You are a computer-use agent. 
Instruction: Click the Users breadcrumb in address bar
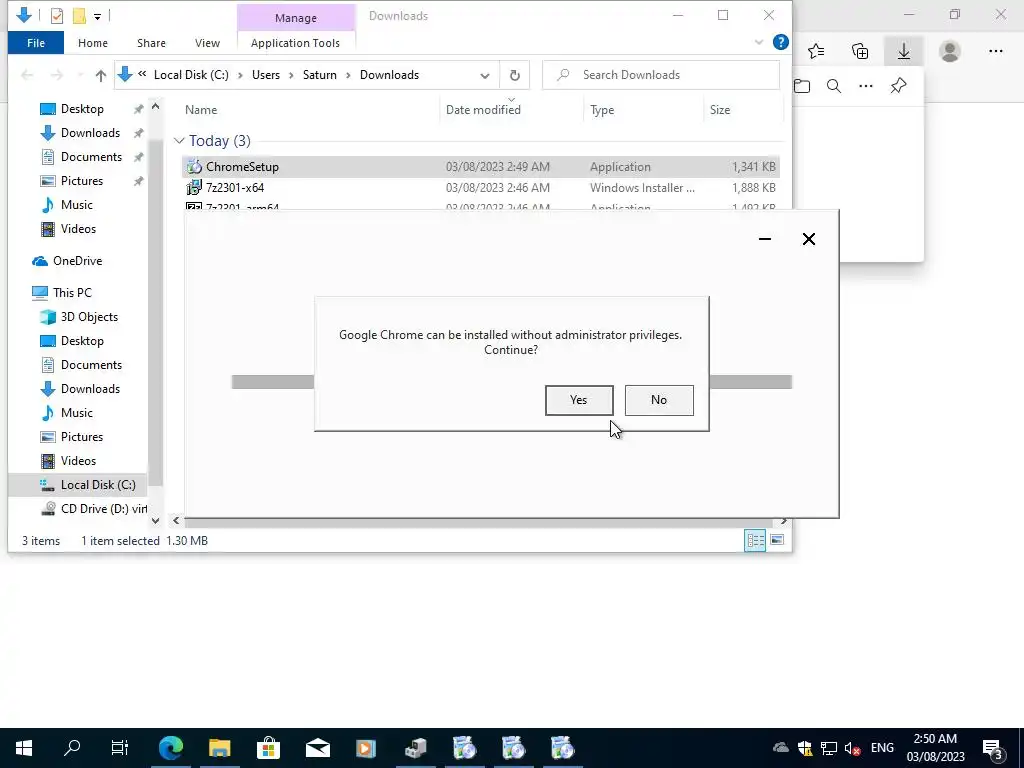pos(266,75)
